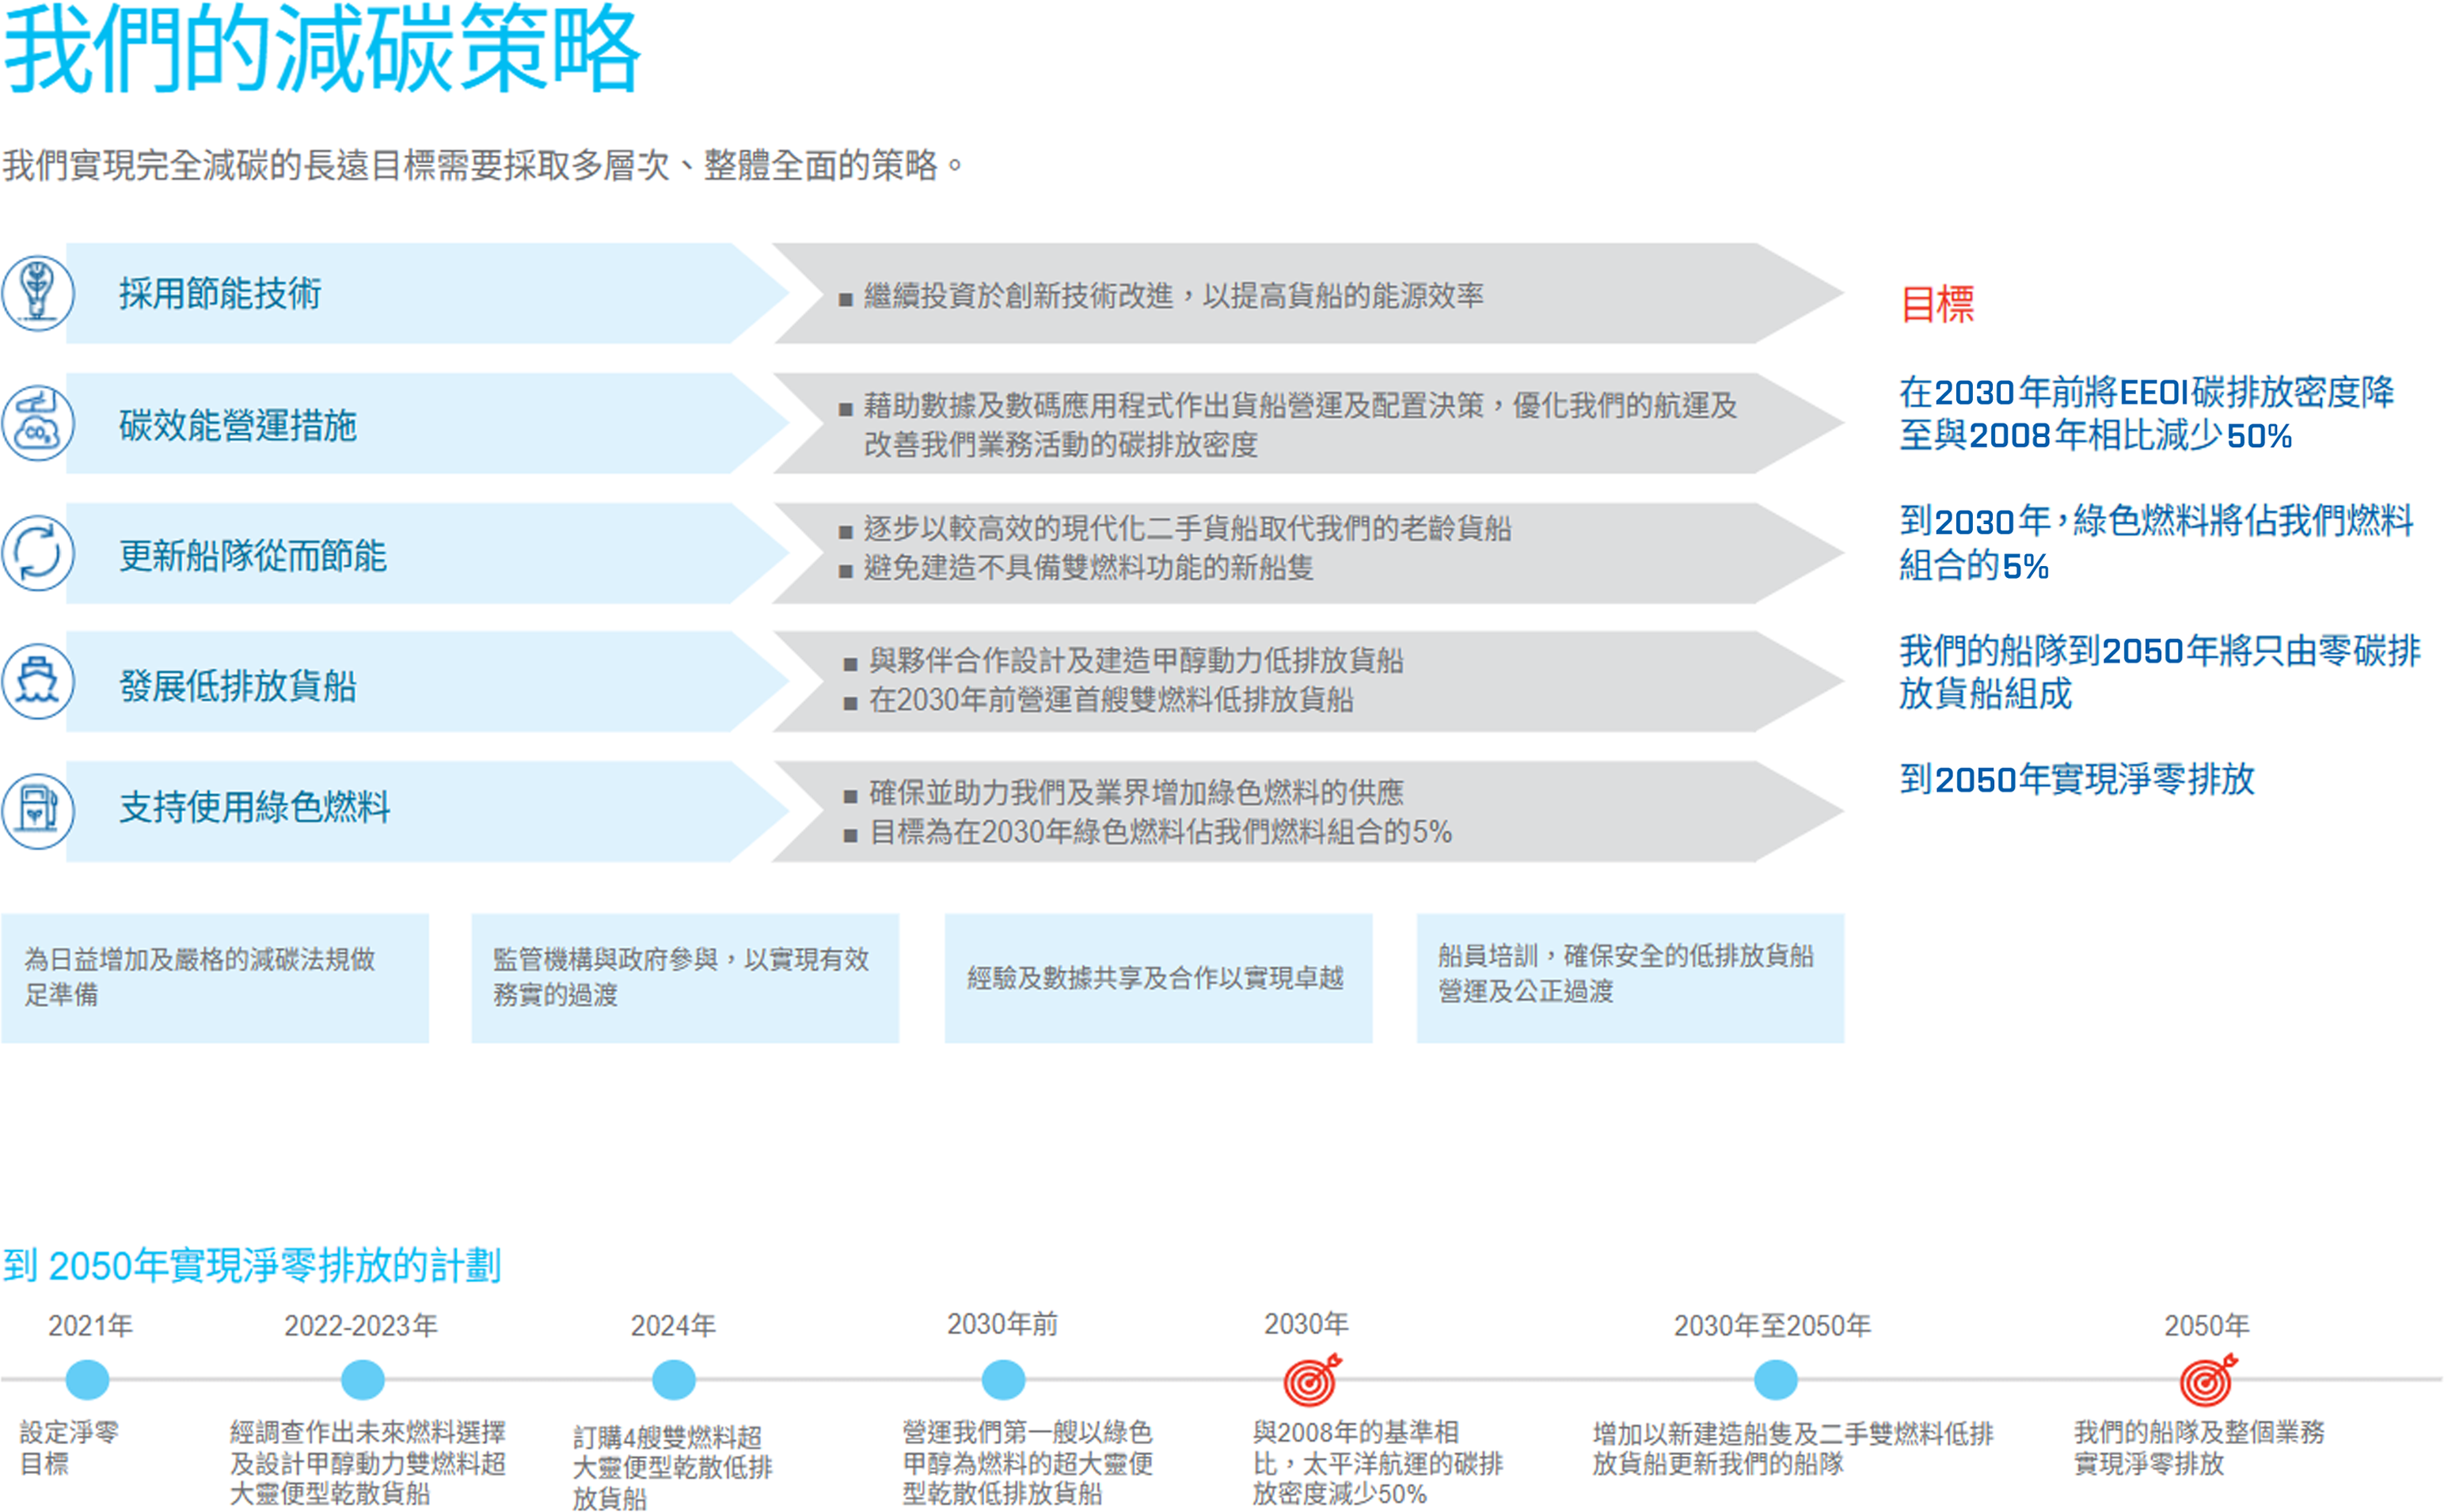The image size is (2444, 1512).
Task: Click the bullet 在2030年前營運首艘雙燃料低排放貨船
Action: 1098,699
